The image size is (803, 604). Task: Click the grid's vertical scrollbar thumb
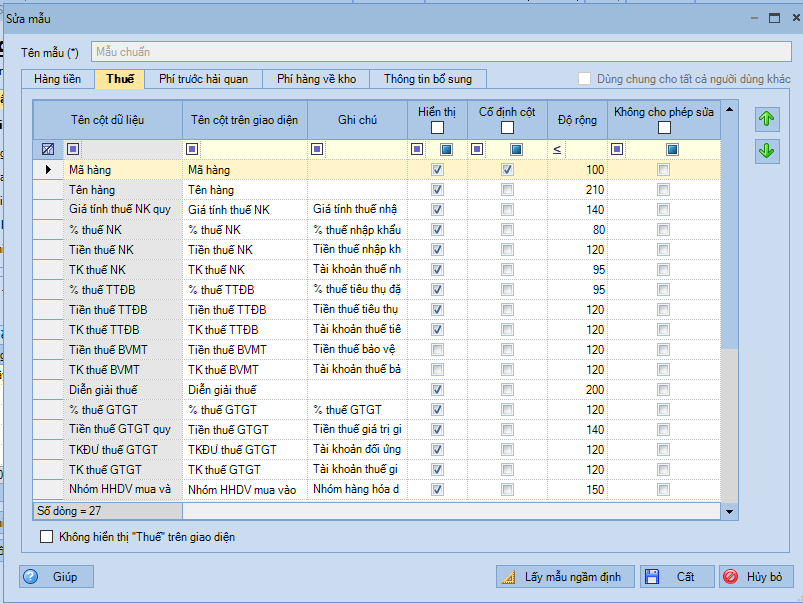[729, 233]
